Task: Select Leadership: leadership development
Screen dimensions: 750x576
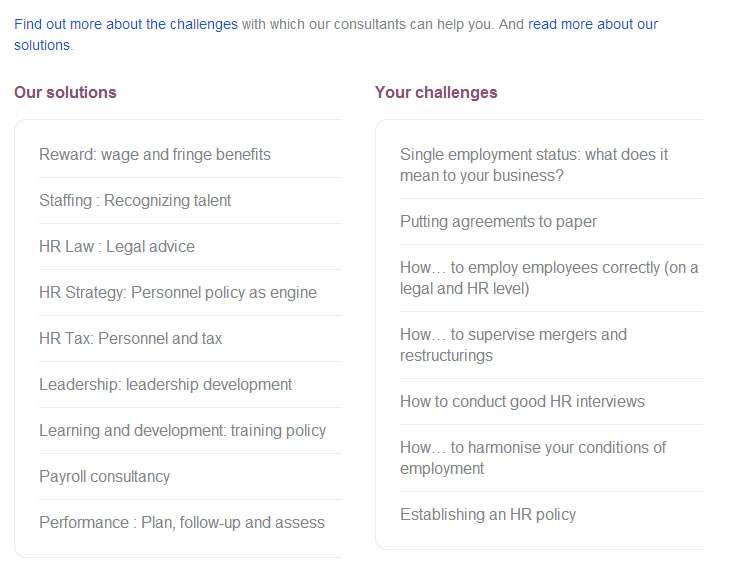Action: 165,384
